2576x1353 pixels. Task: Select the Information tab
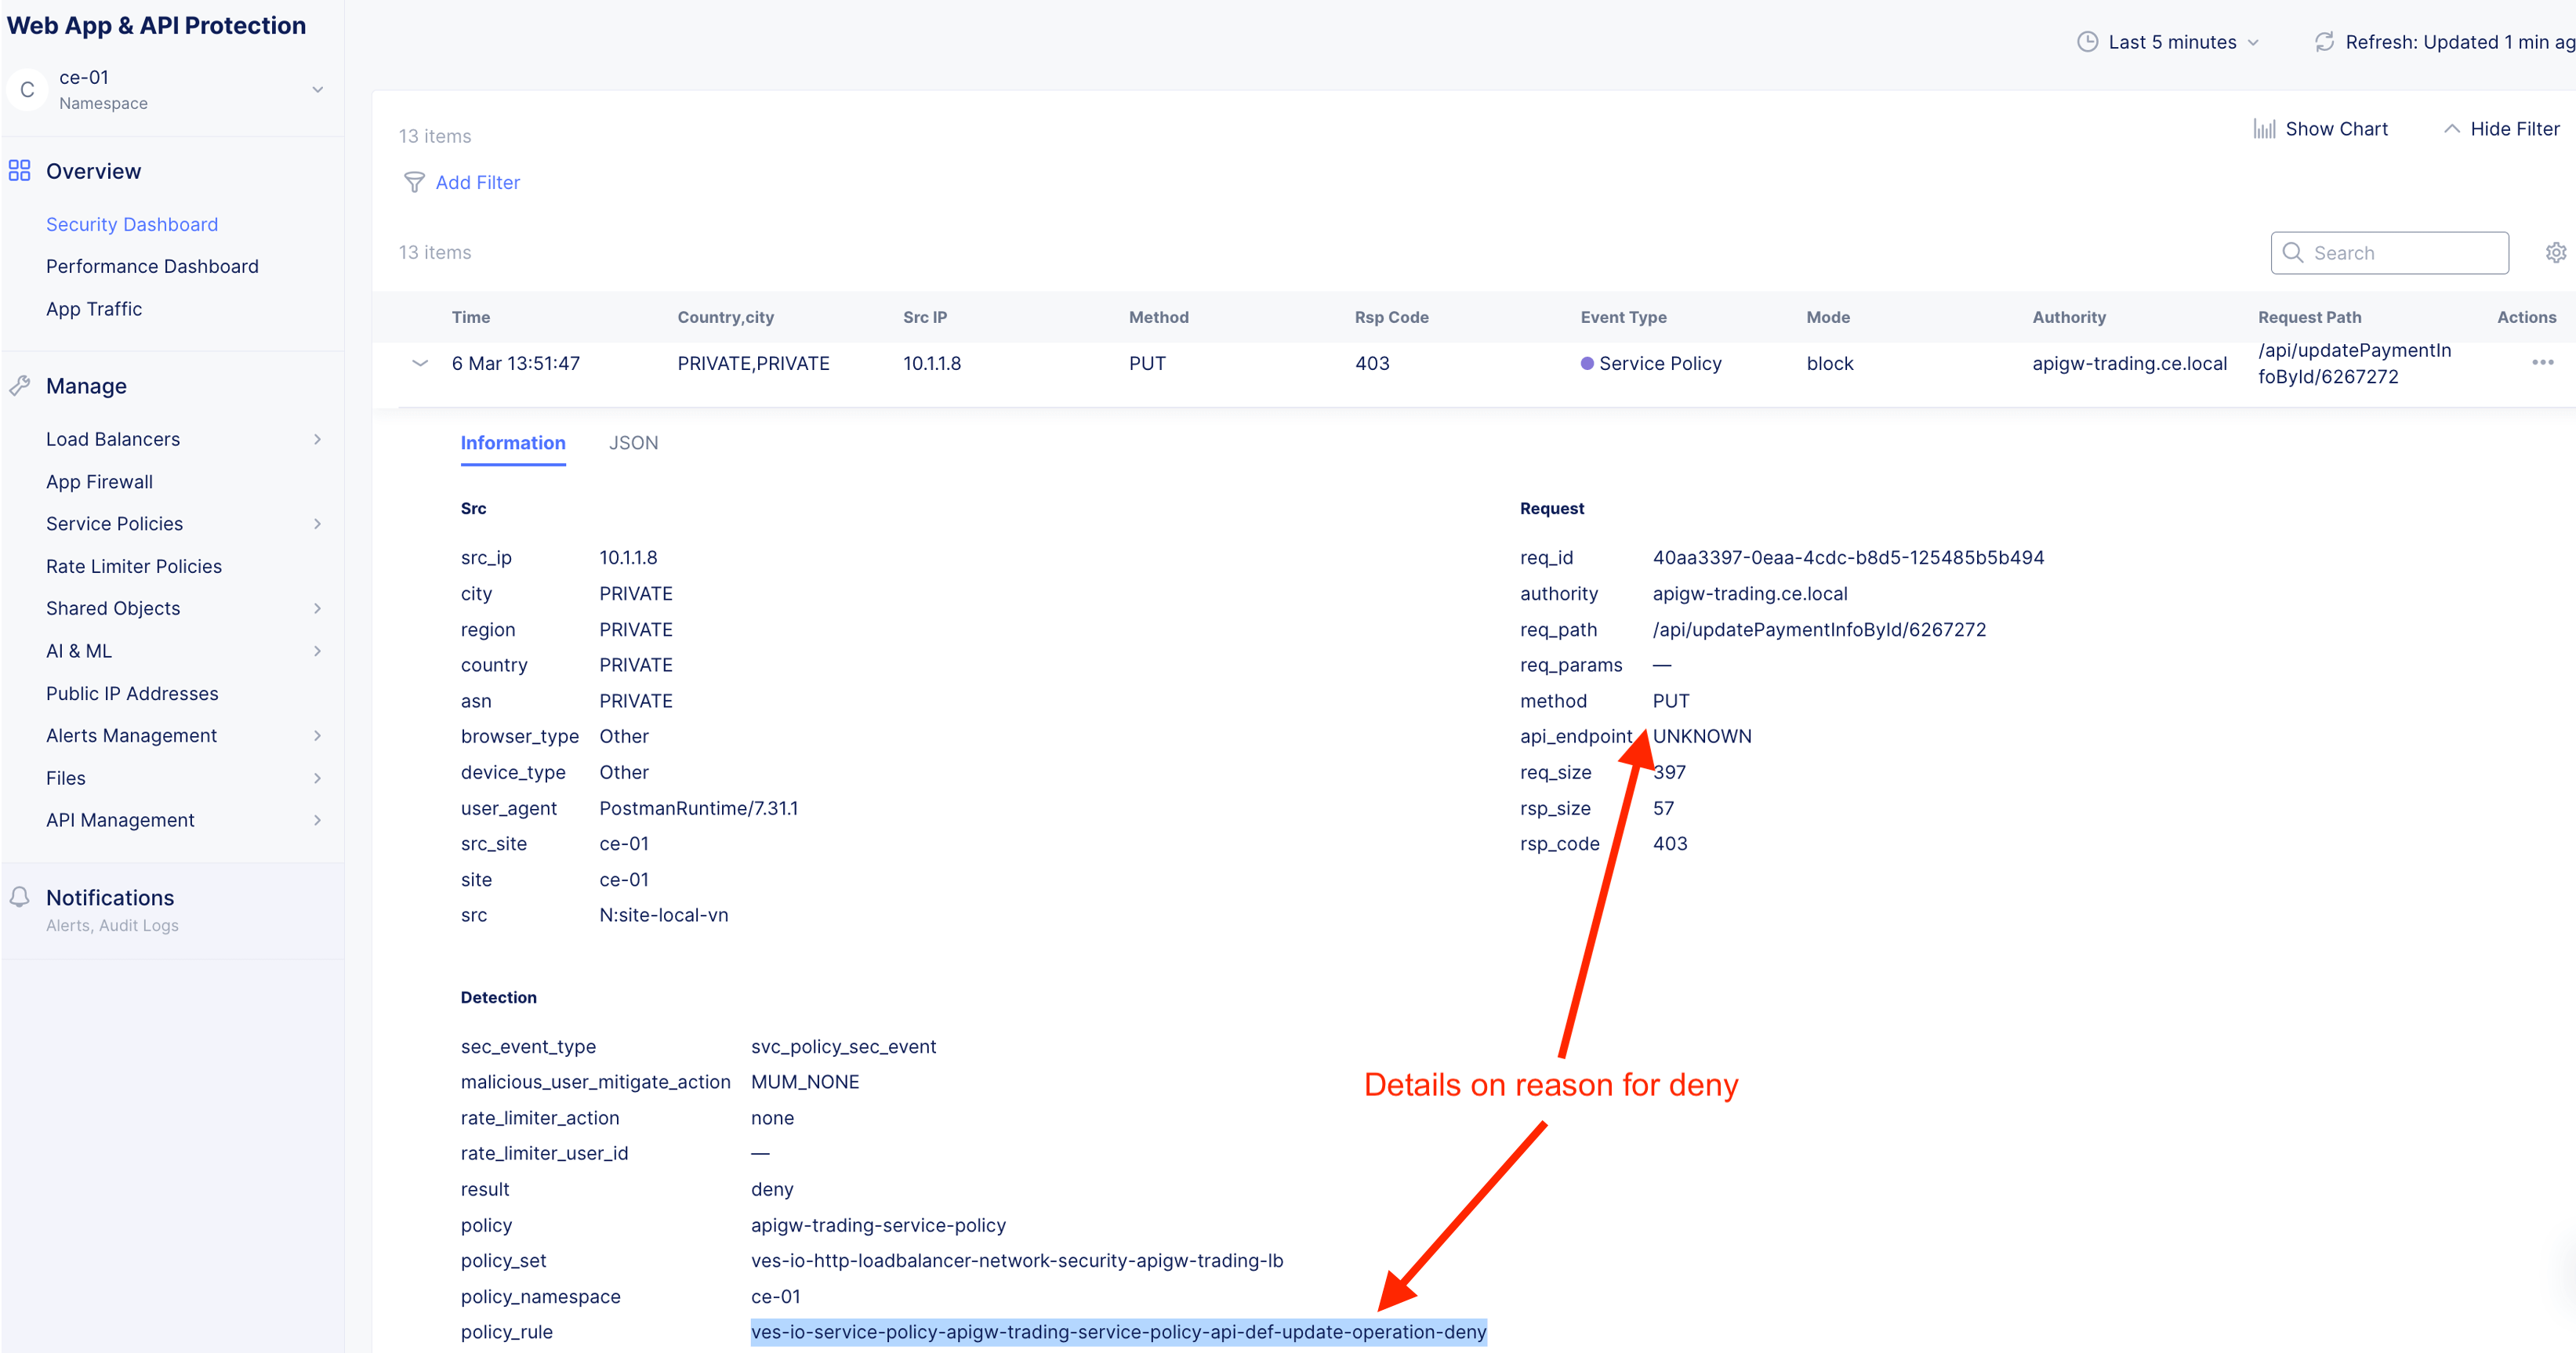512,443
